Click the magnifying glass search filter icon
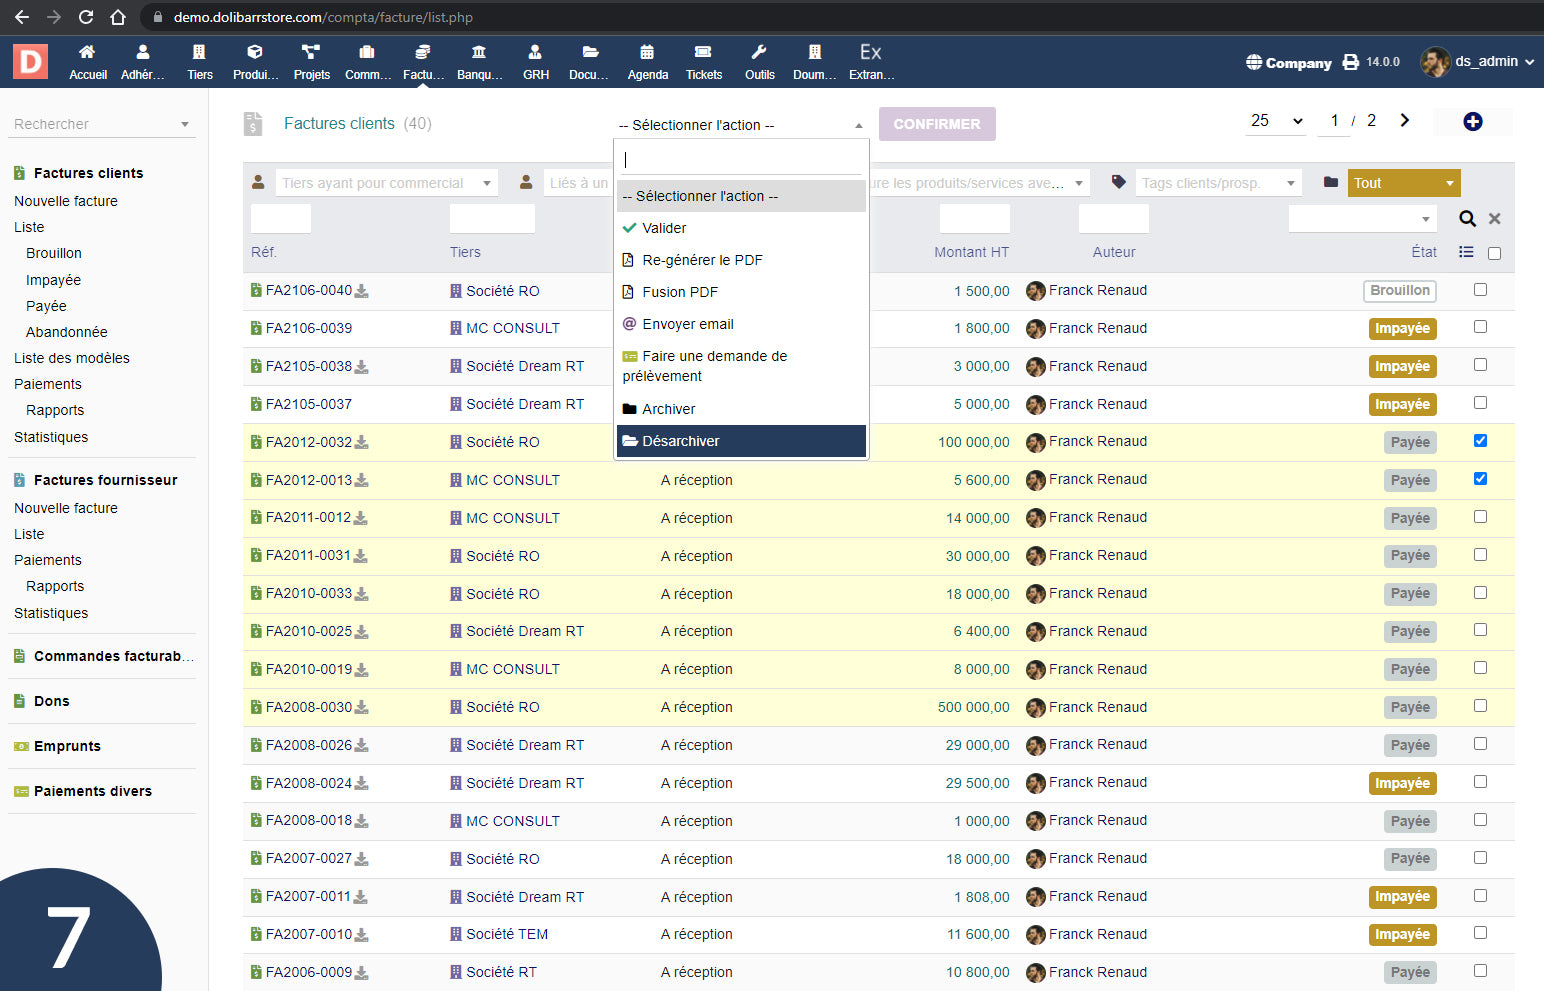This screenshot has width=1544, height=991. [1467, 219]
